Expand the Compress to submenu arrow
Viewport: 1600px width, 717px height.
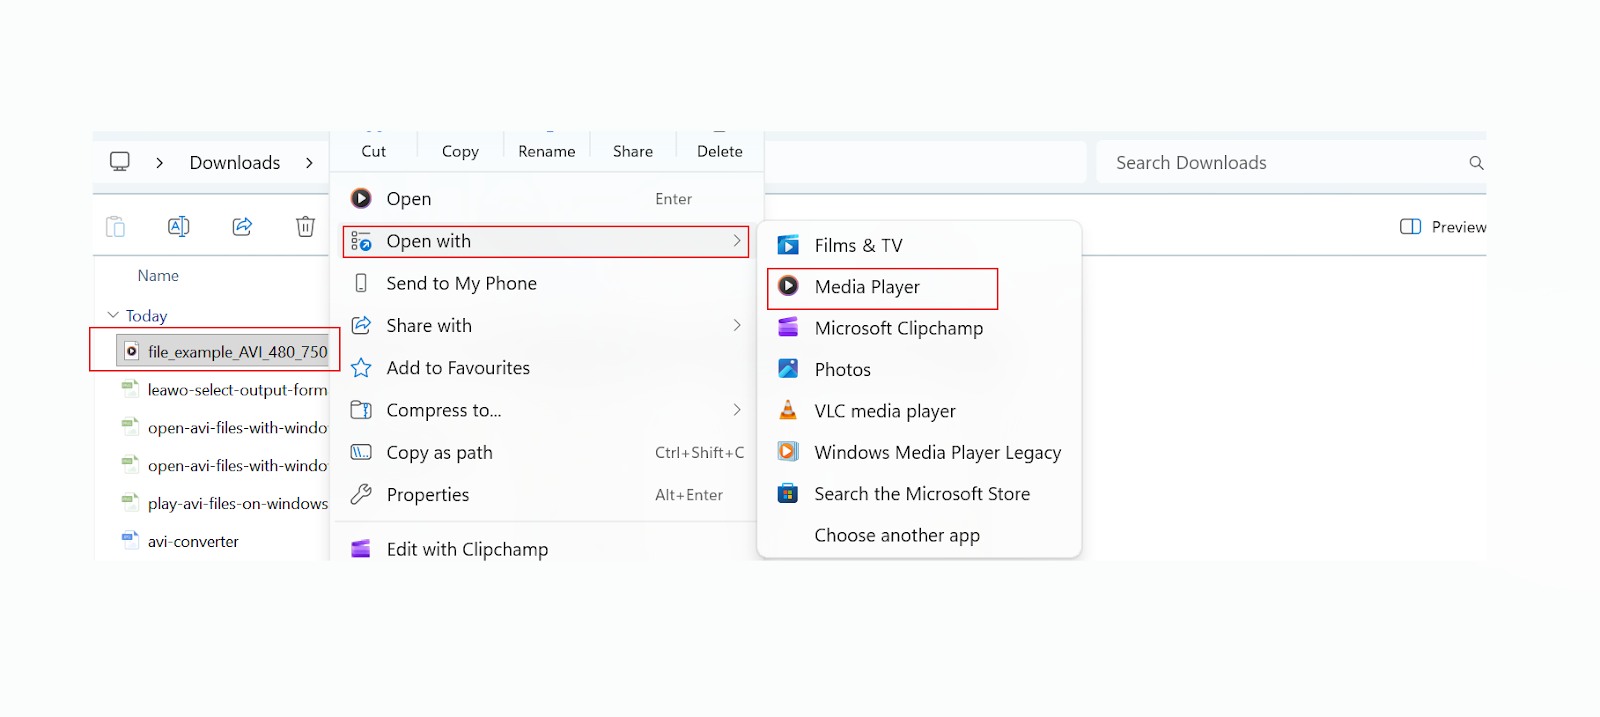[x=737, y=410]
